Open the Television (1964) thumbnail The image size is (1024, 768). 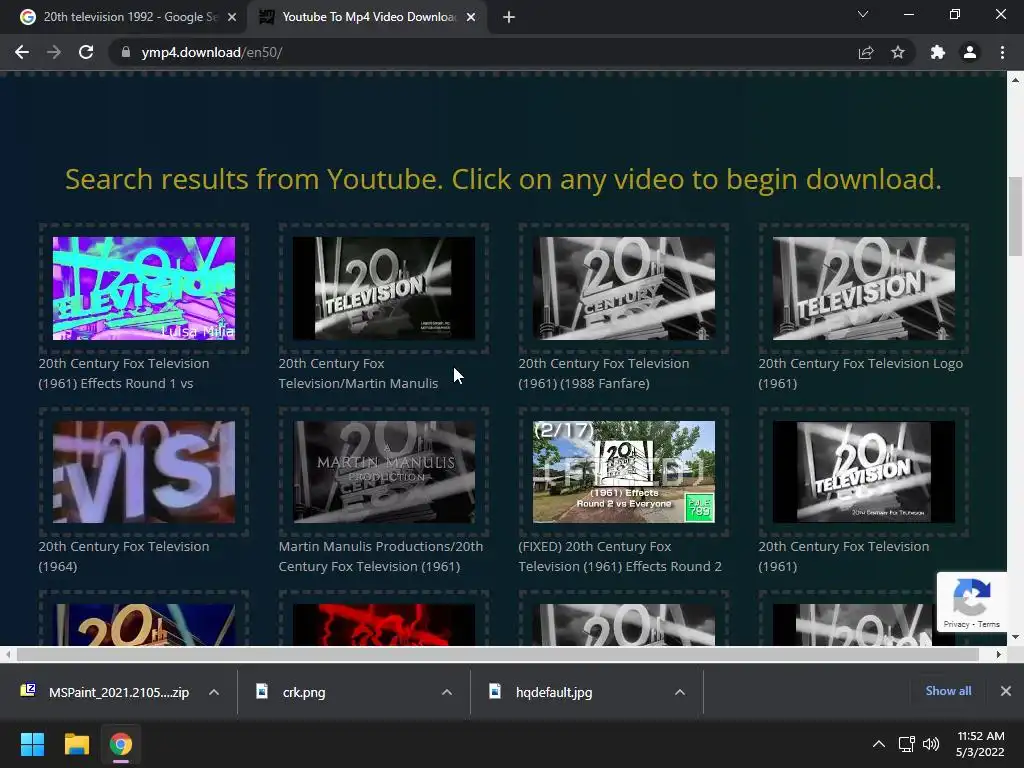(144, 472)
